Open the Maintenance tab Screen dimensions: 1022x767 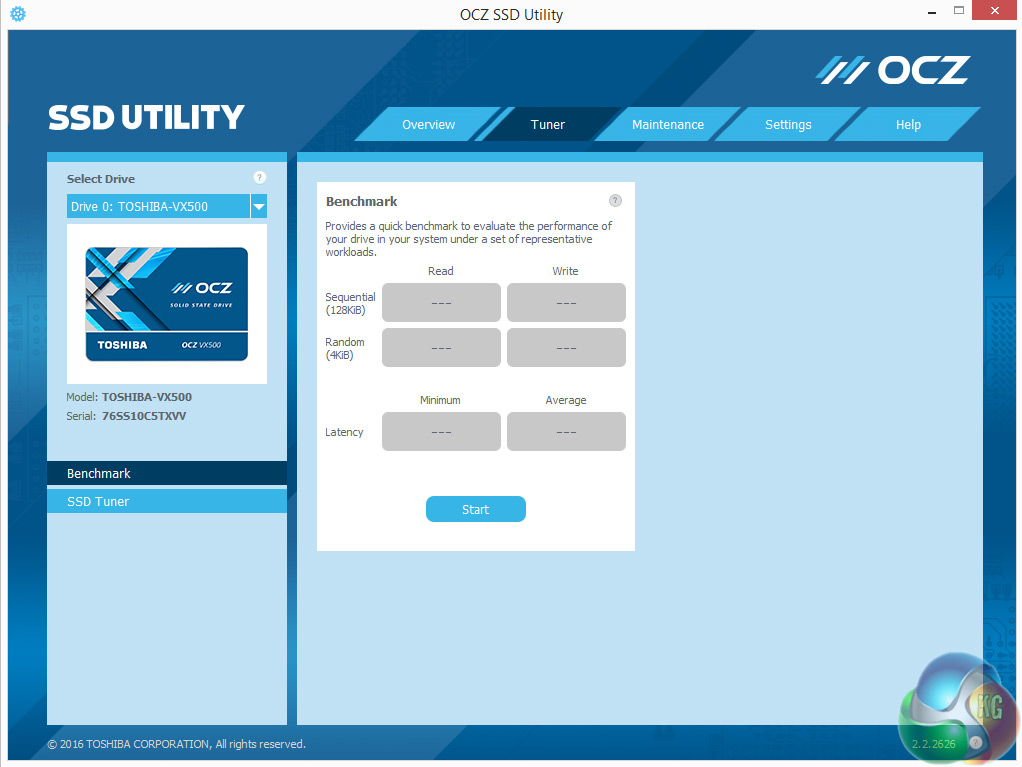(x=667, y=124)
